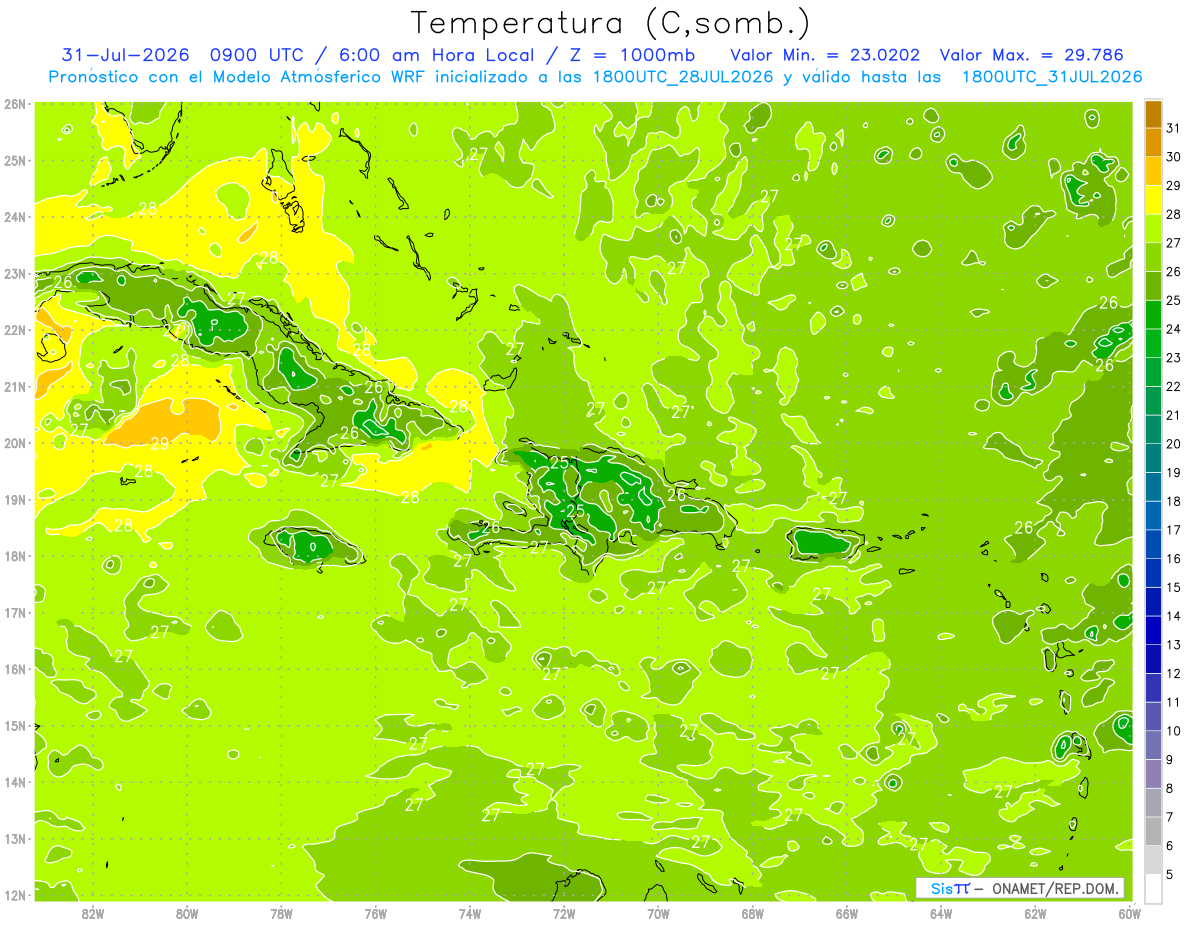Click the colorbar's lime swatch between 27 and 28
The width and height of the screenshot is (1200, 927).
coord(1153,228)
